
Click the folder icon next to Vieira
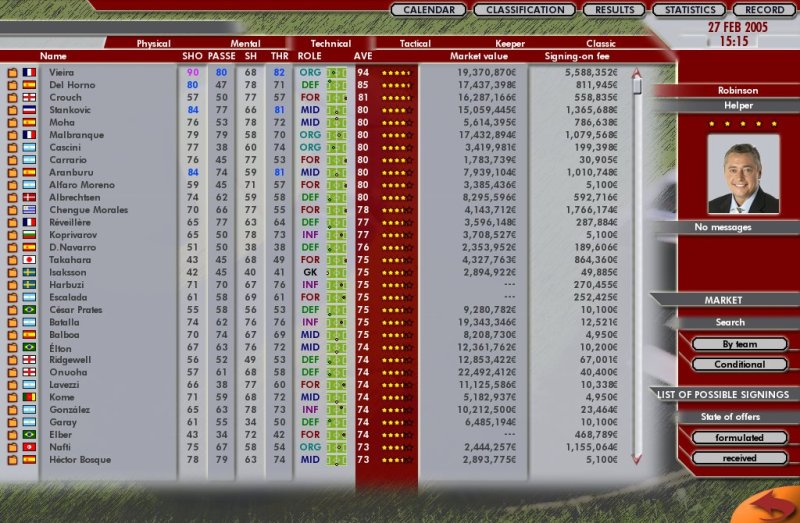[x=13, y=73]
